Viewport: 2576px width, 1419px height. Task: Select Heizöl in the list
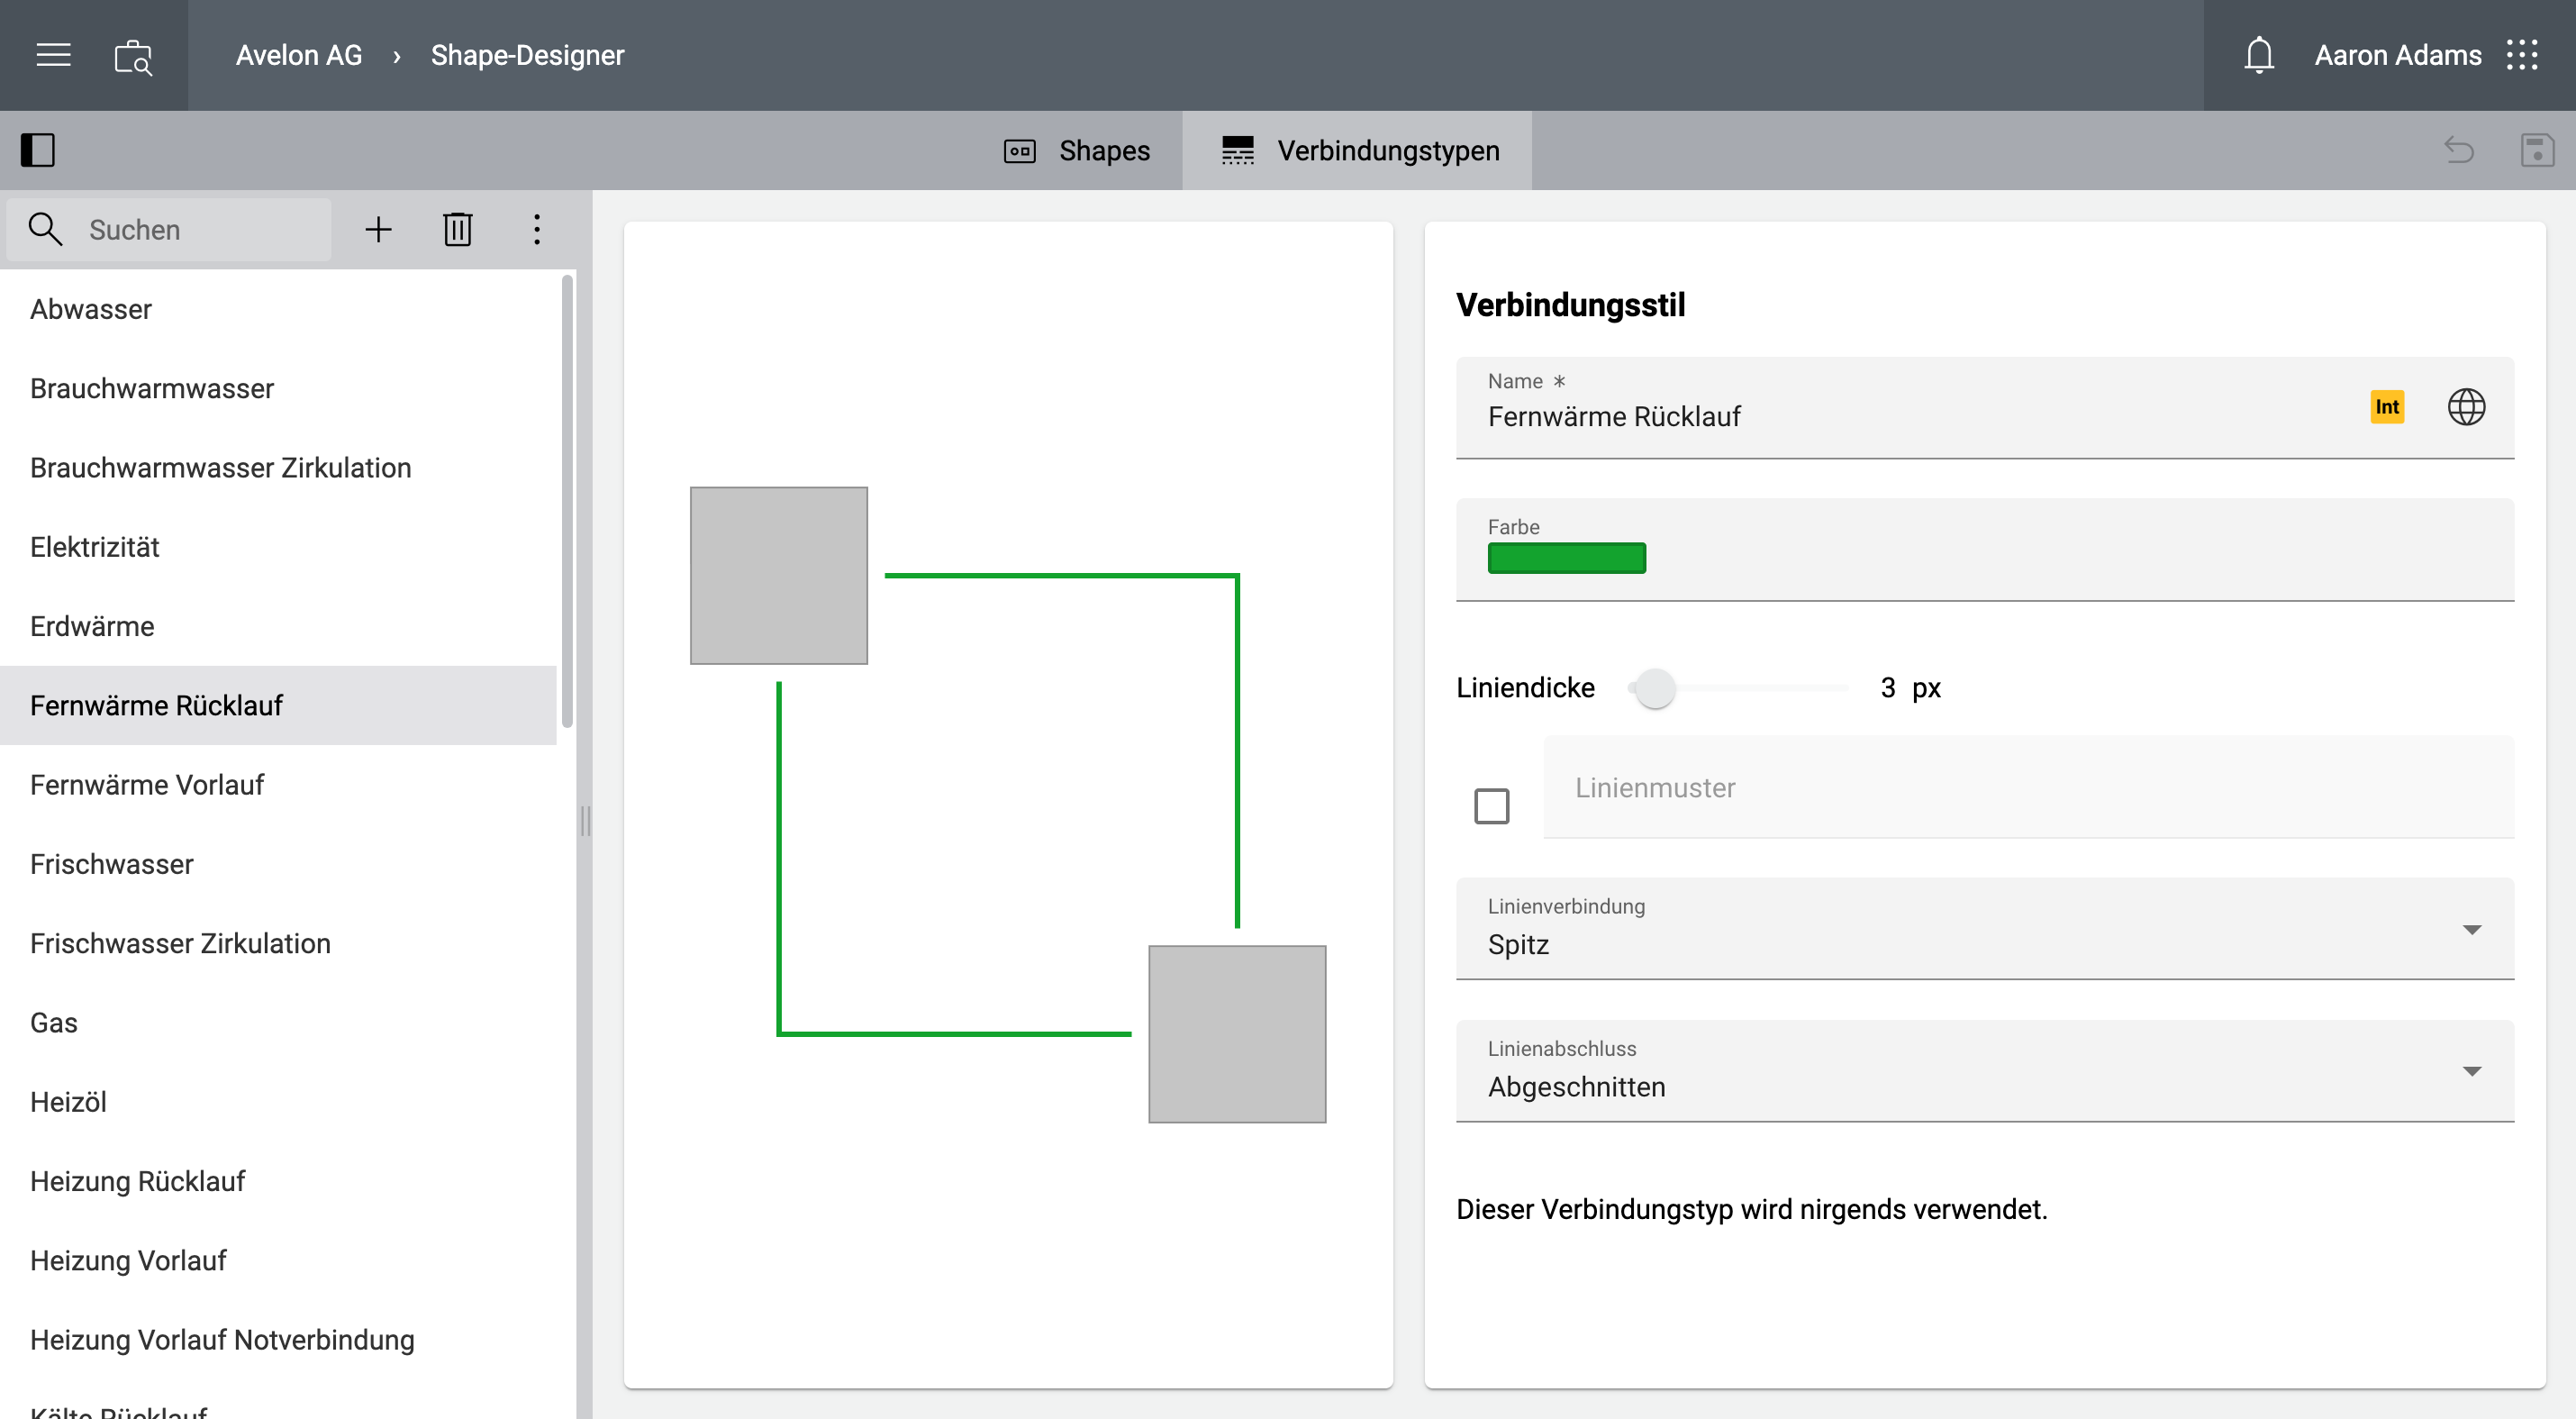(x=278, y=1101)
